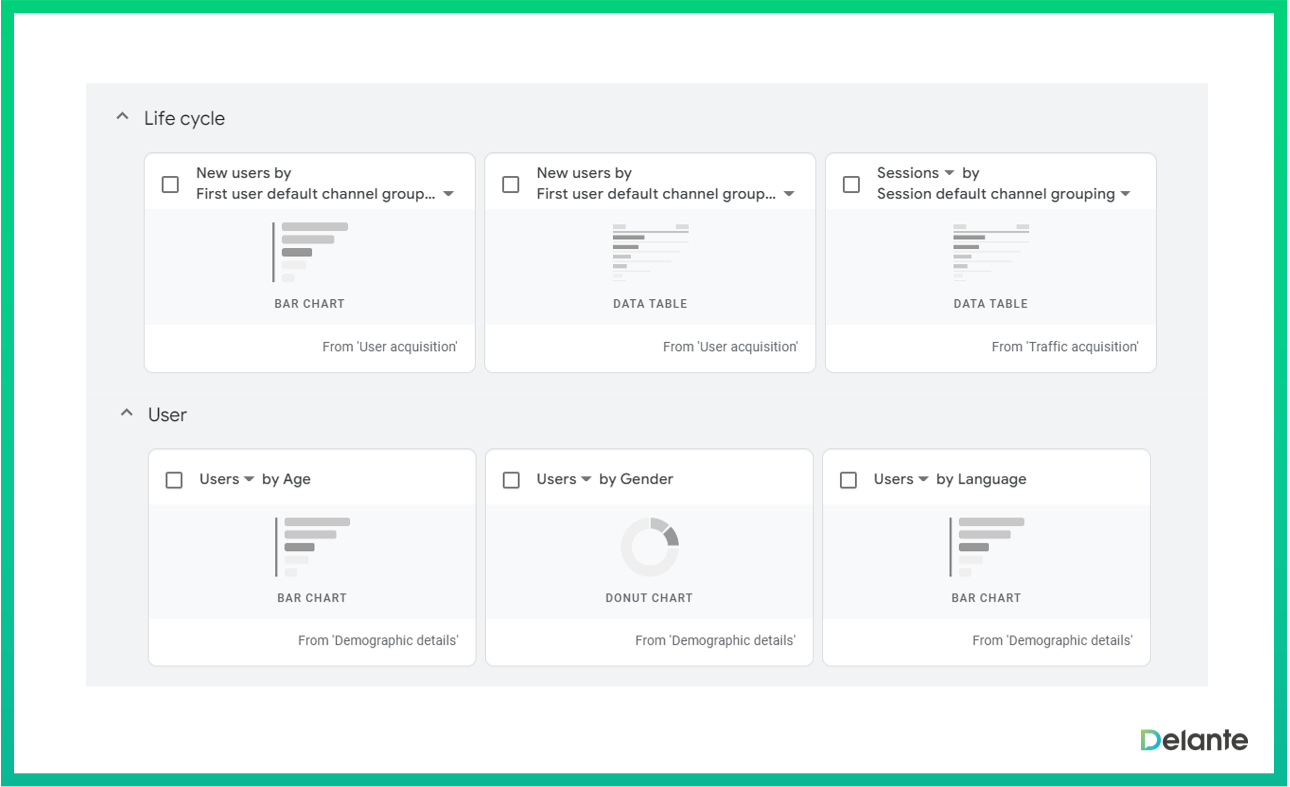Open Users metric dropdown in Language card
This screenshot has width=1290, height=787.
pyautogui.click(x=923, y=479)
